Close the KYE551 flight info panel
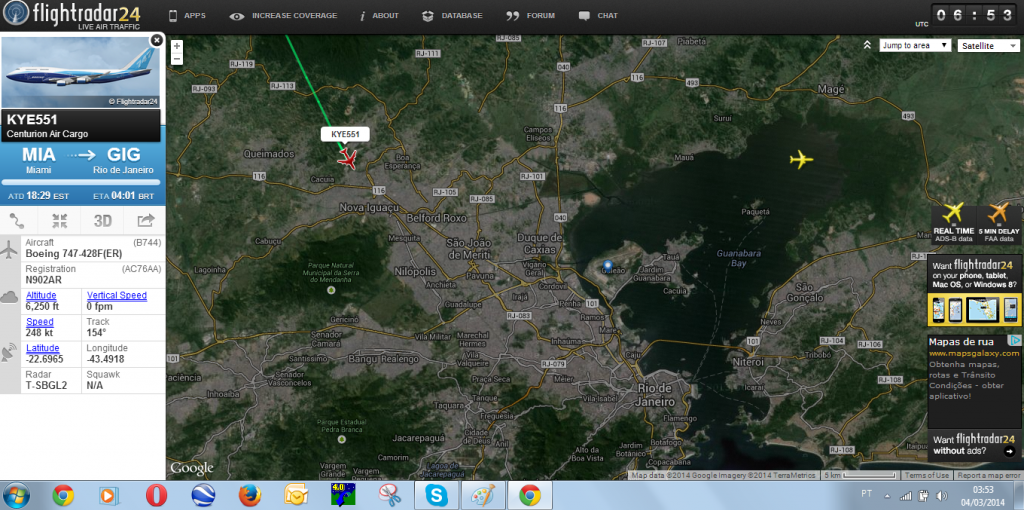 (156, 40)
